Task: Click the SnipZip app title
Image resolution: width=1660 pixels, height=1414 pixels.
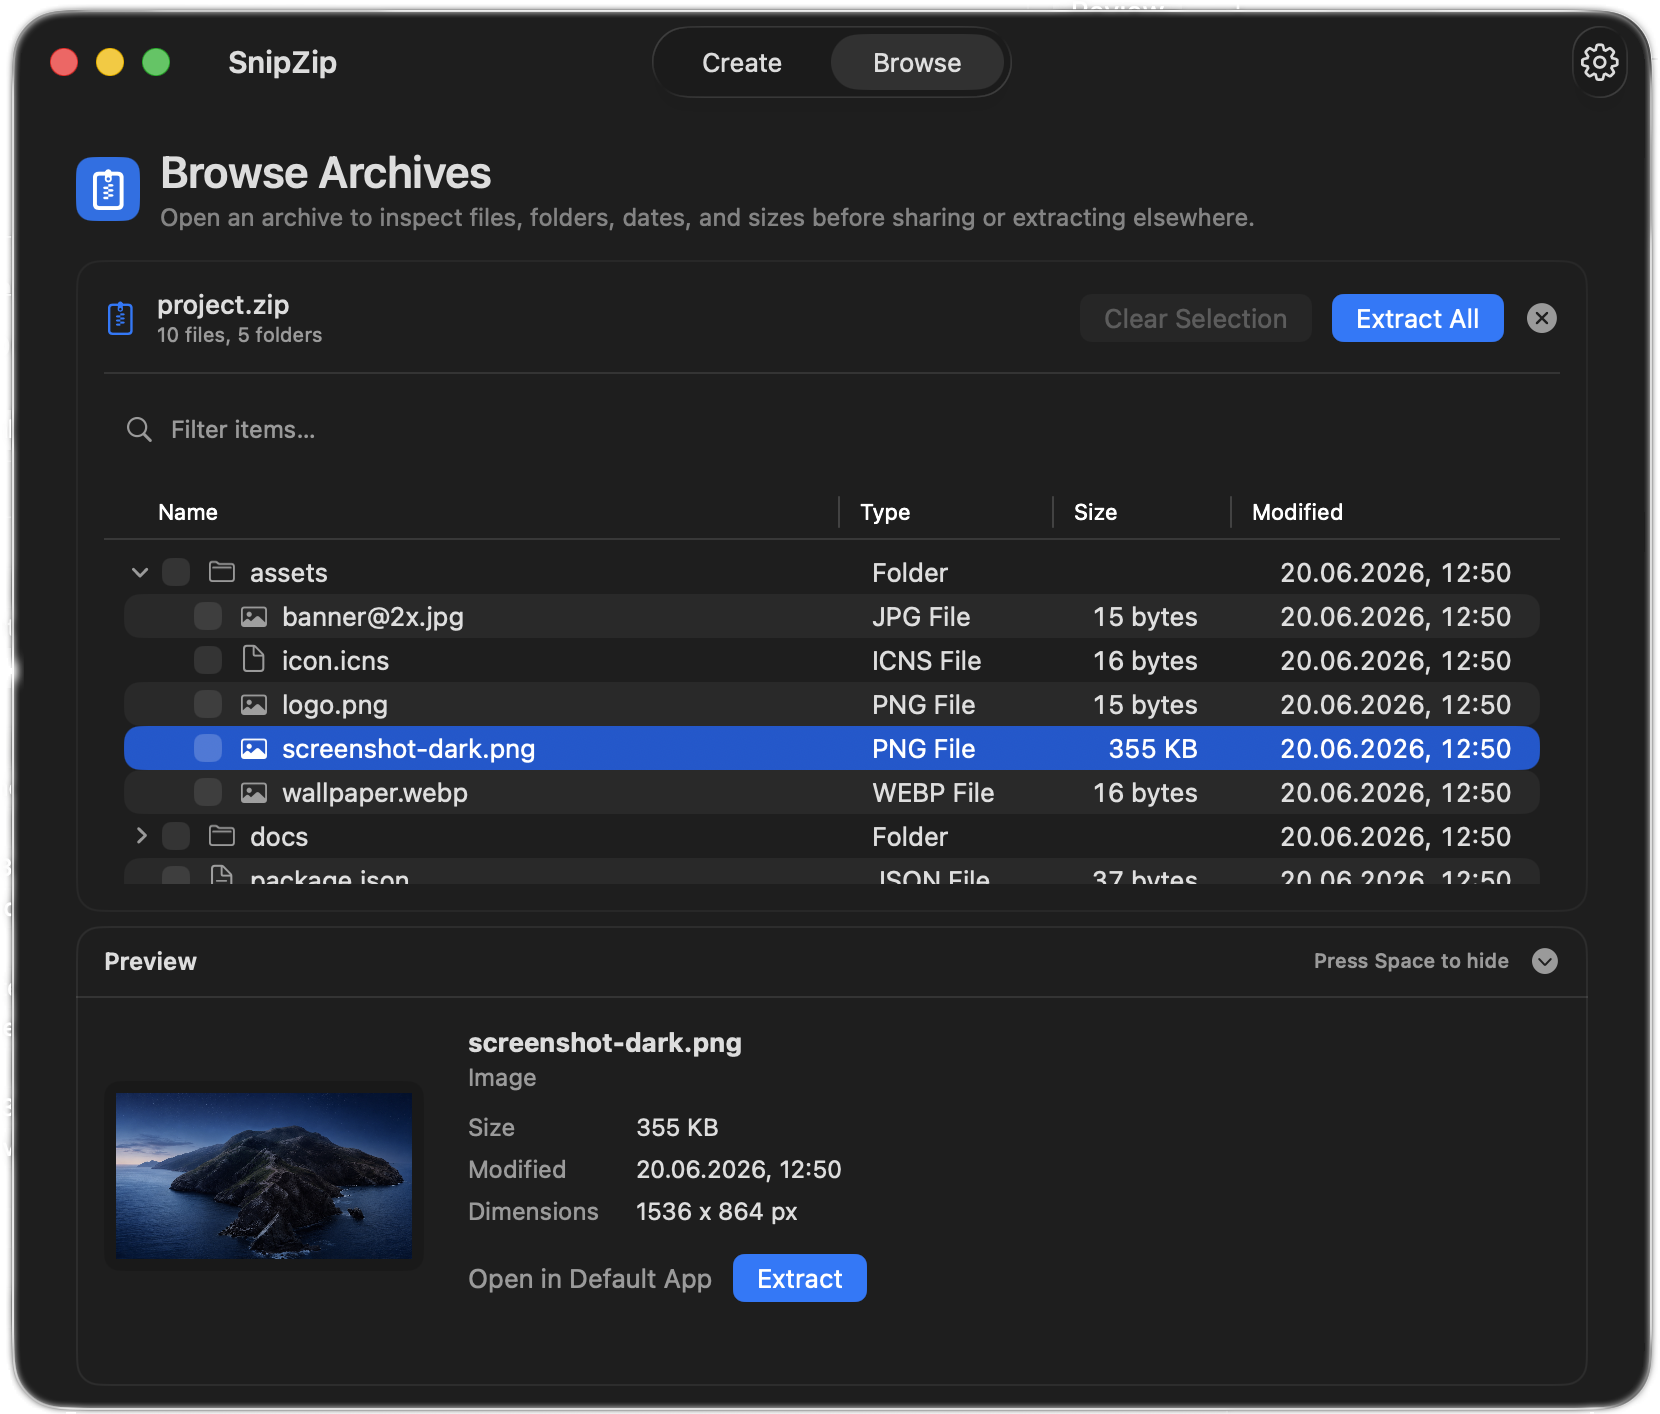Action: coord(282,62)
